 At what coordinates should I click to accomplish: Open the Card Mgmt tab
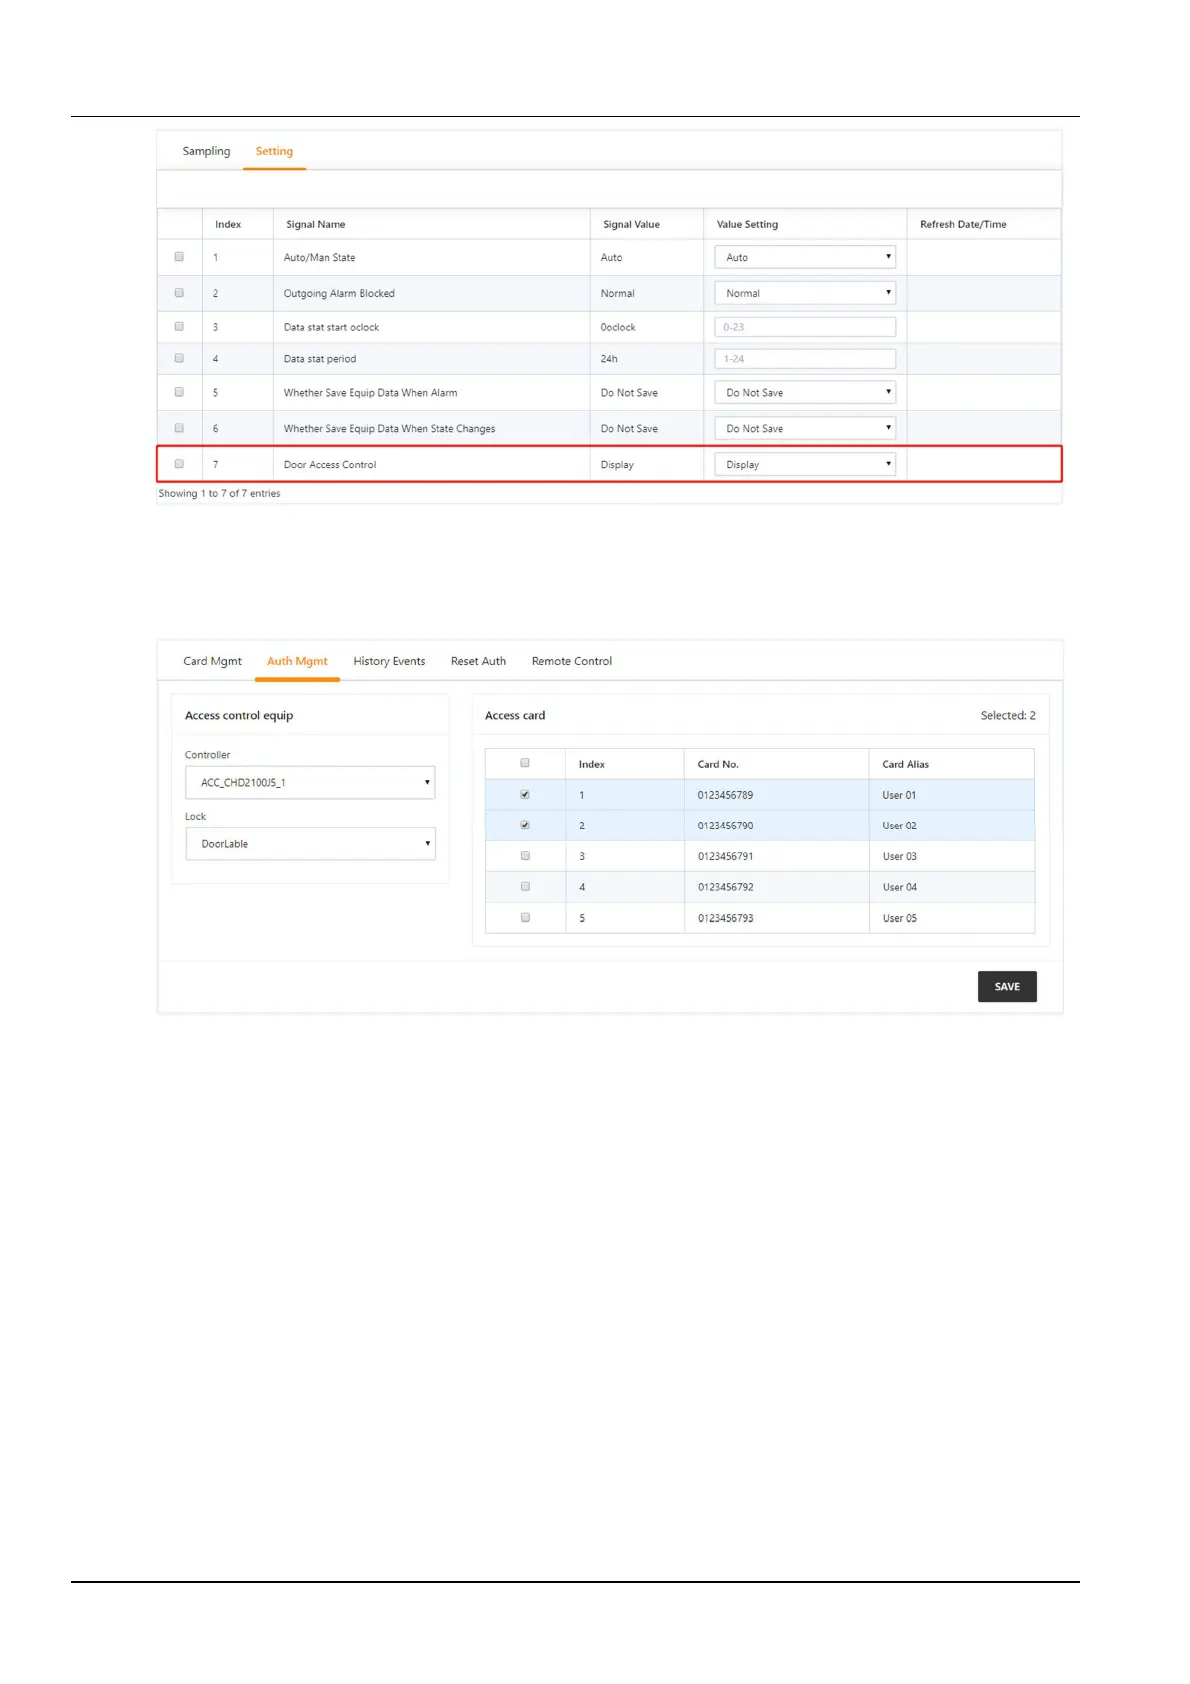coord(212,661)
